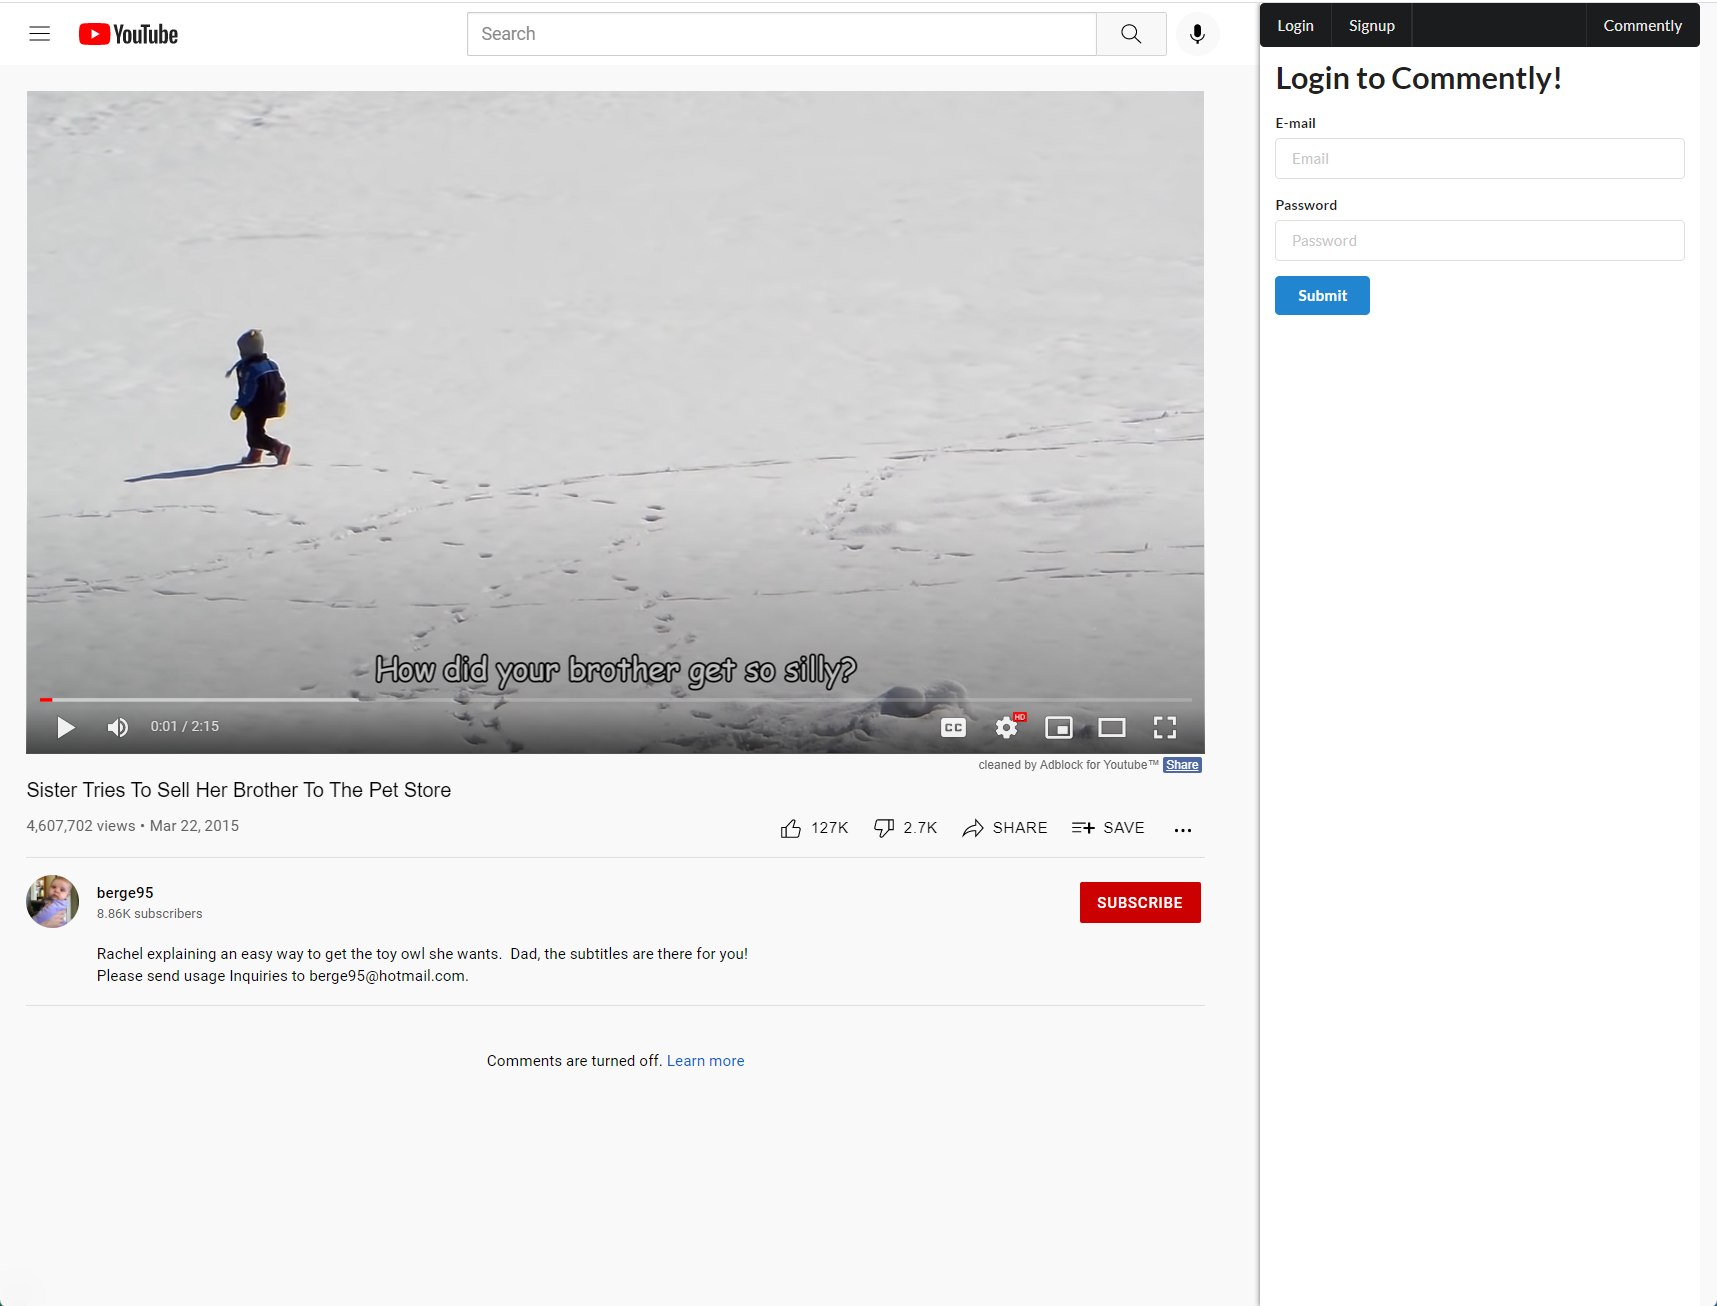This screenshot has height=1306, width=1717.
Task: Click the video title text
Action: tap(239, 790)
